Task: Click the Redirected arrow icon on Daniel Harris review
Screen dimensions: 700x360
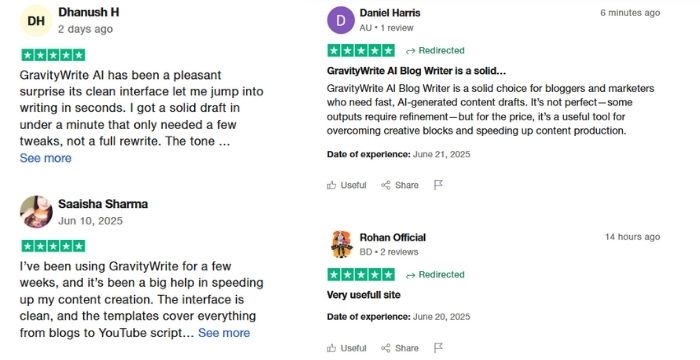Action: pyautogui.click(x=410, y=51)
